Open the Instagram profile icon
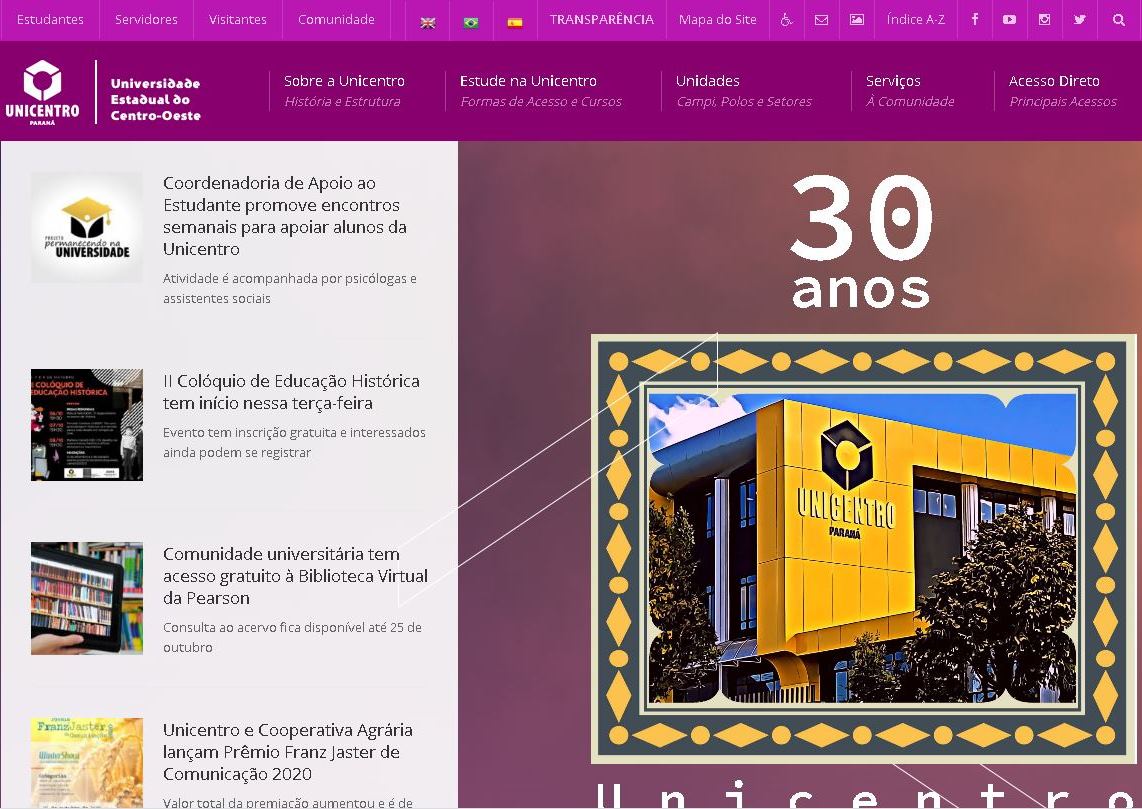The height and width of the screenshot is (809, 1142). pyautogui.click(x=1044, y=20)
